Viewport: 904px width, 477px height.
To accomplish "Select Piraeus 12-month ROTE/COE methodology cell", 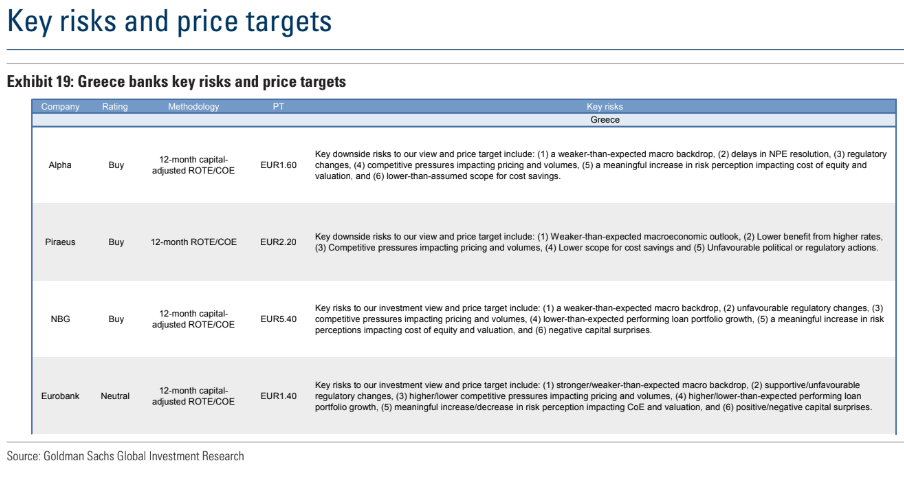I will [193, 242].
